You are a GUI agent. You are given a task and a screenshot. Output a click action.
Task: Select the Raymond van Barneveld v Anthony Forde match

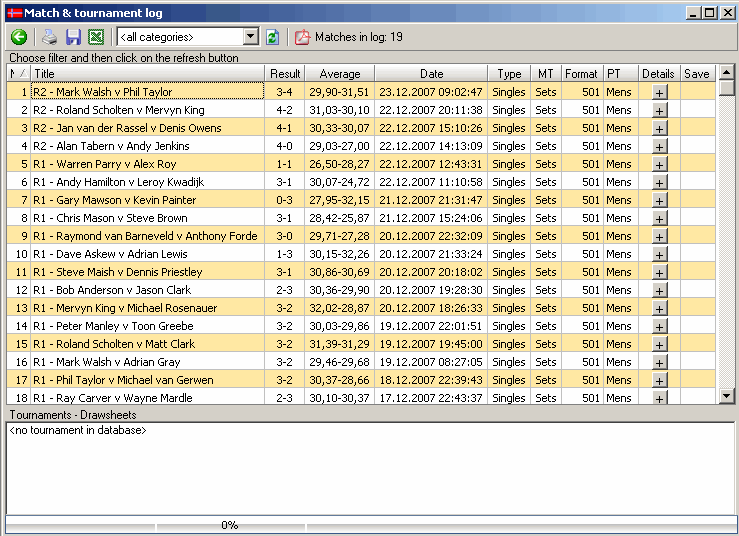click(x=145, y=236)
